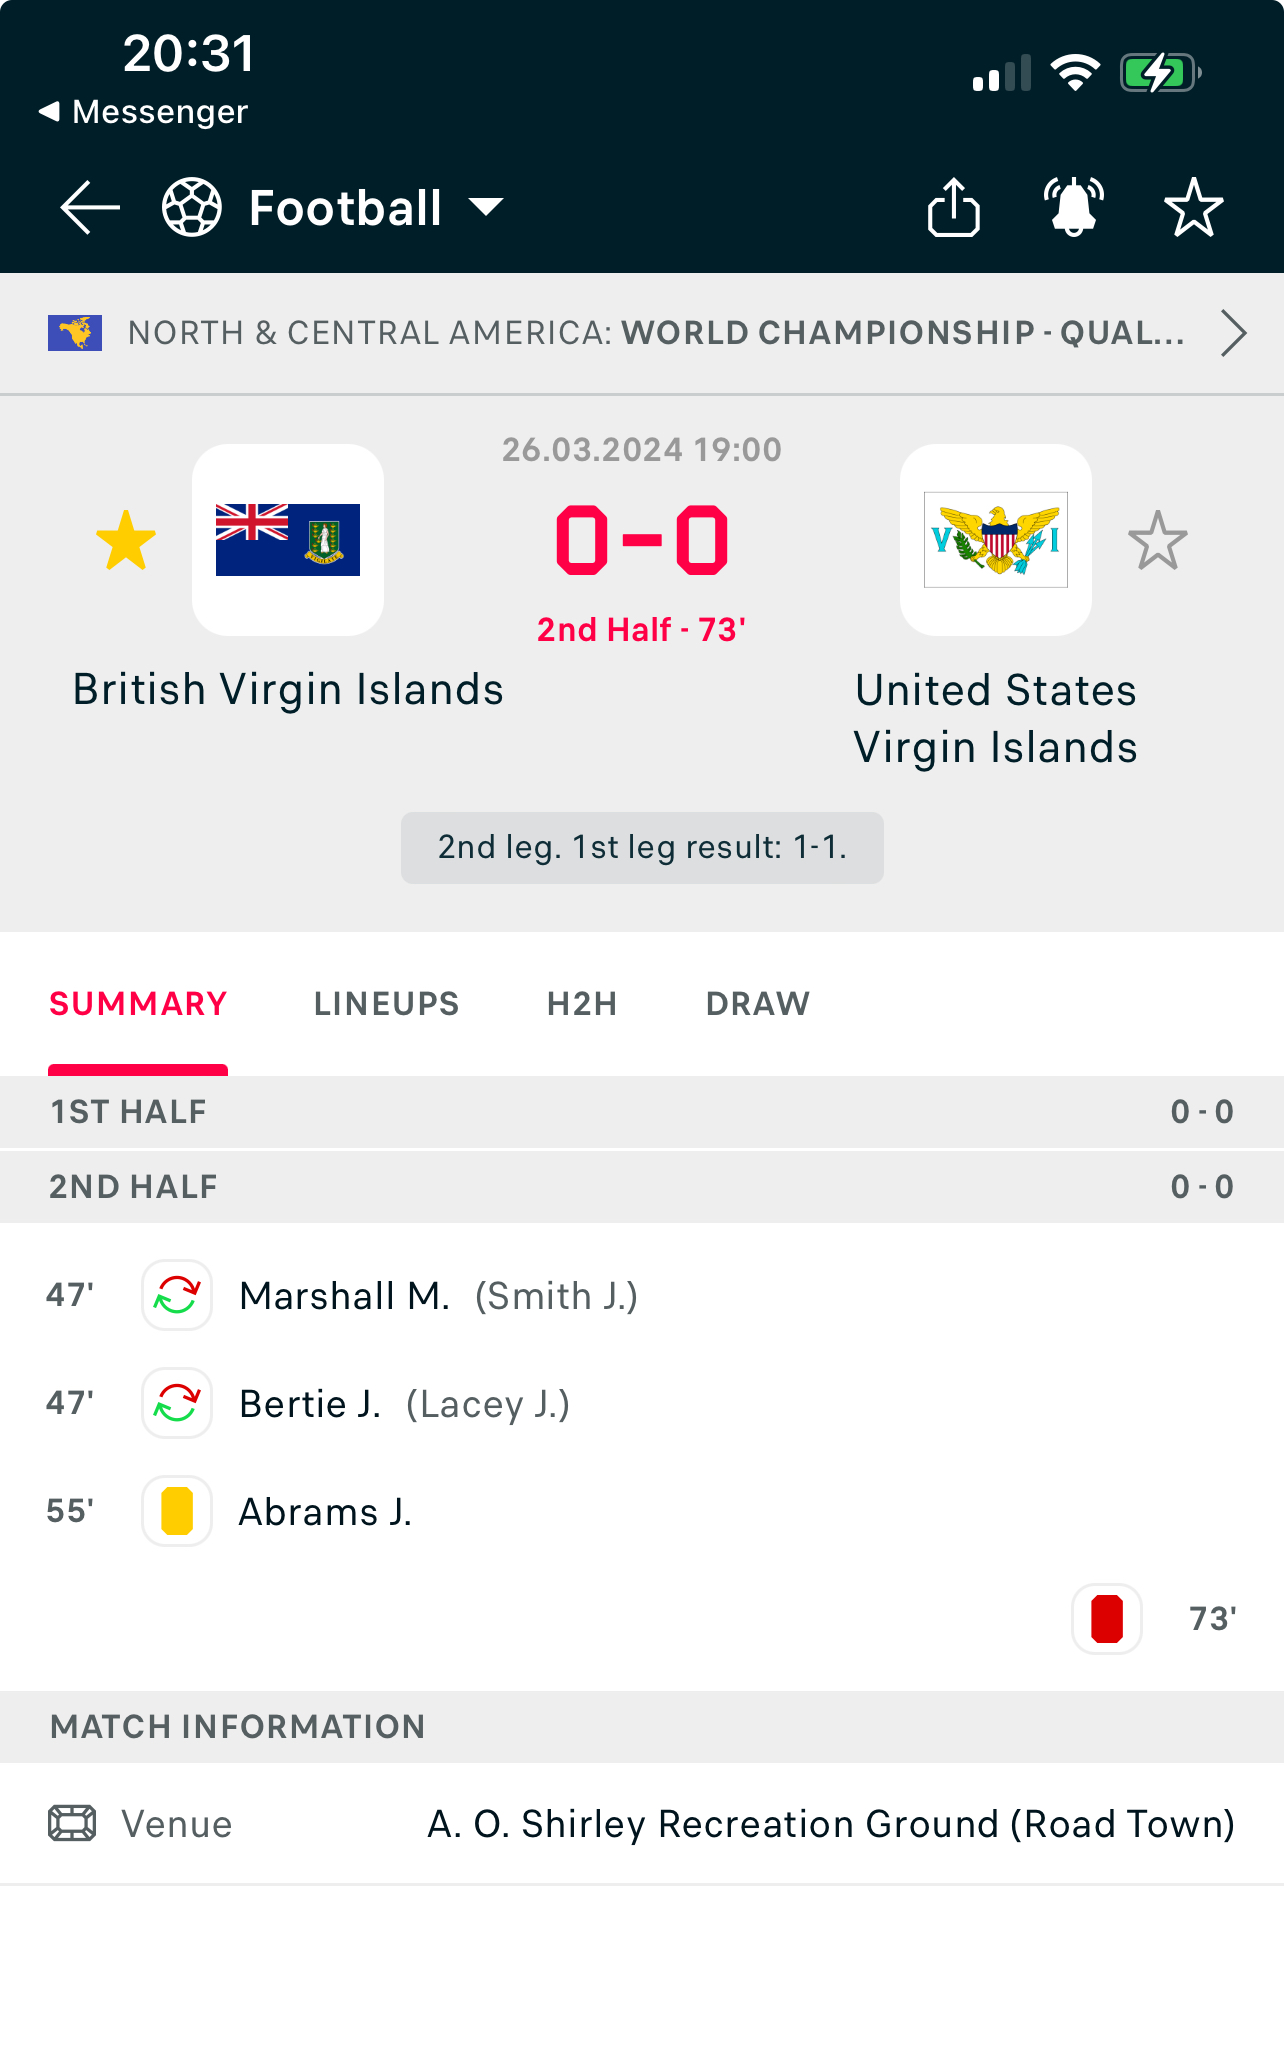Click the football sport icon
Image resolution: width=1284 pixels, height=2070 pixels.
click(x=192, y=208)
